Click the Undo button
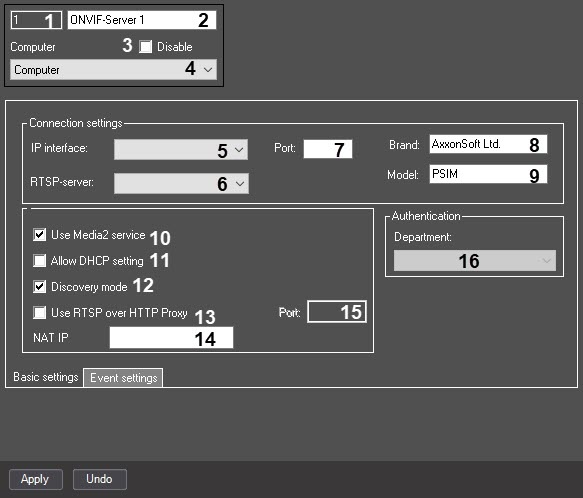 tap(100, 479)
